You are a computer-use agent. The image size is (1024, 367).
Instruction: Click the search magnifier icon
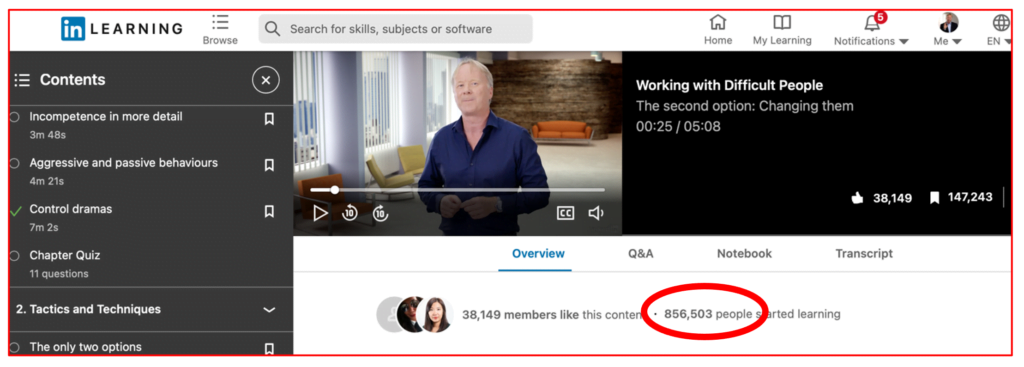tap(272, 29)
